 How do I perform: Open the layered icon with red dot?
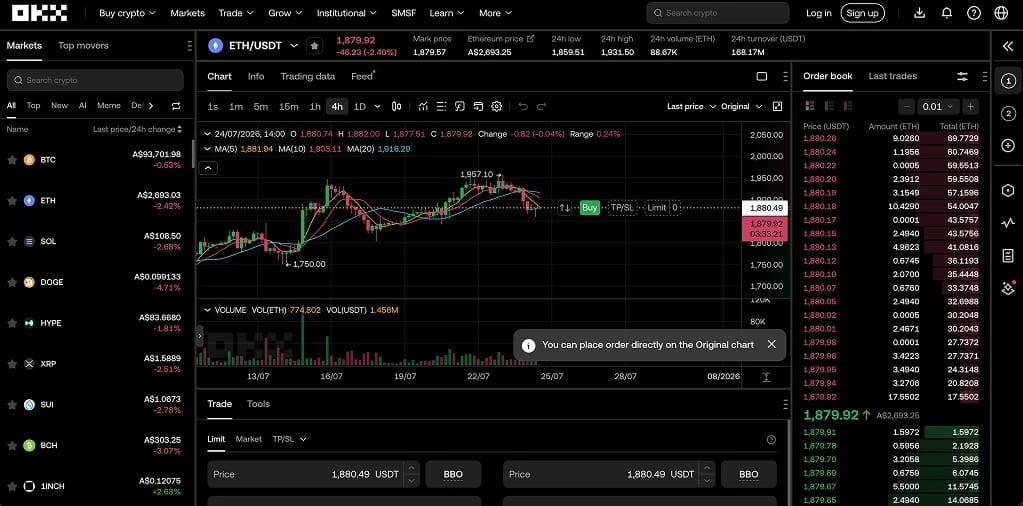(x=1008, y=288)
